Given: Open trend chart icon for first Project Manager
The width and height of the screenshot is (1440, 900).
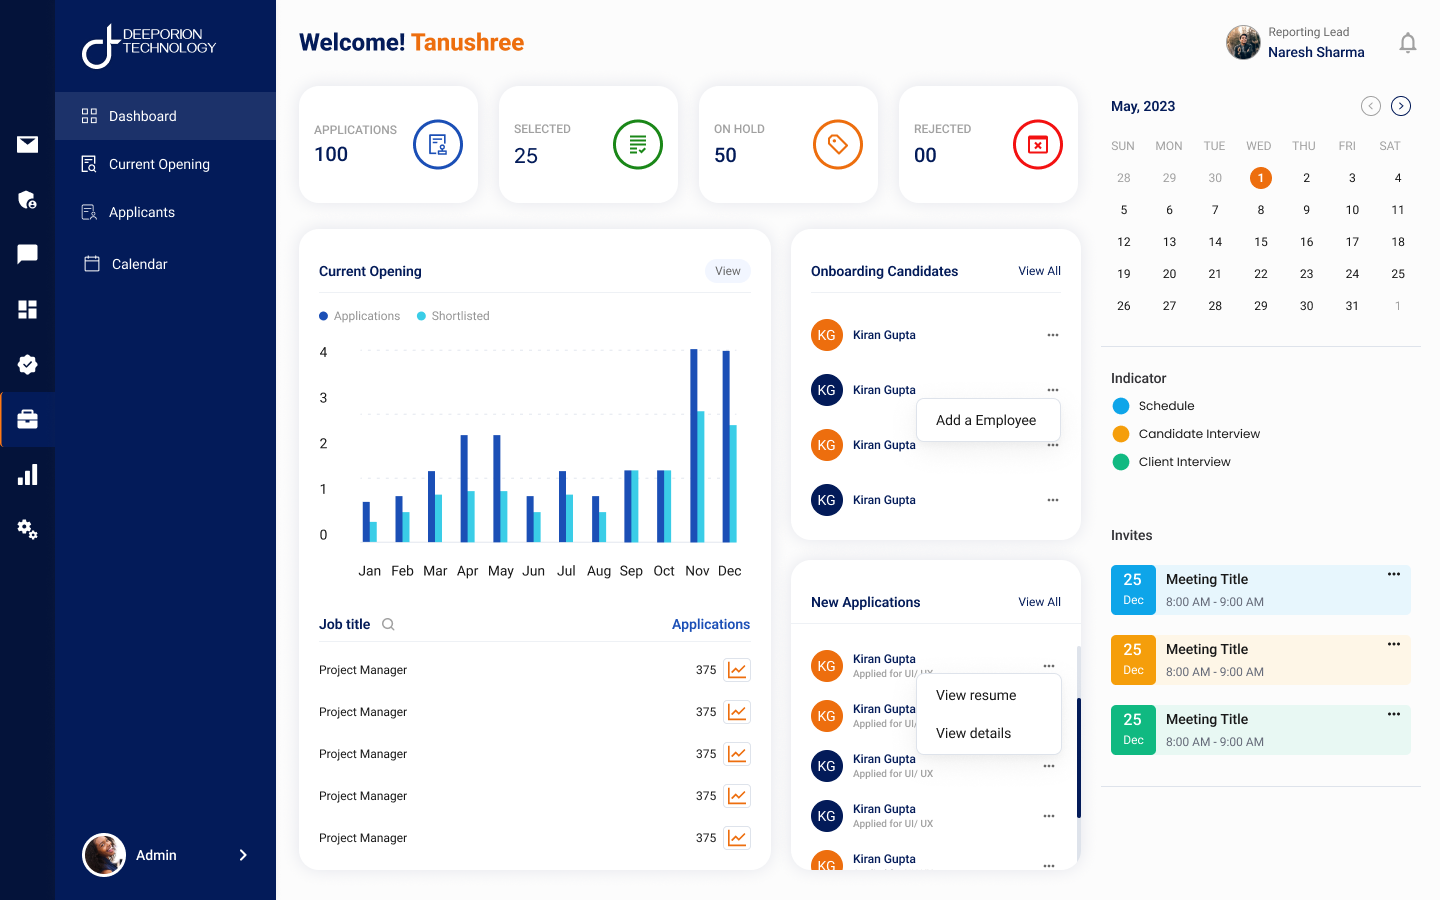Looking at the screenshot, I should [x=737, y=670].
